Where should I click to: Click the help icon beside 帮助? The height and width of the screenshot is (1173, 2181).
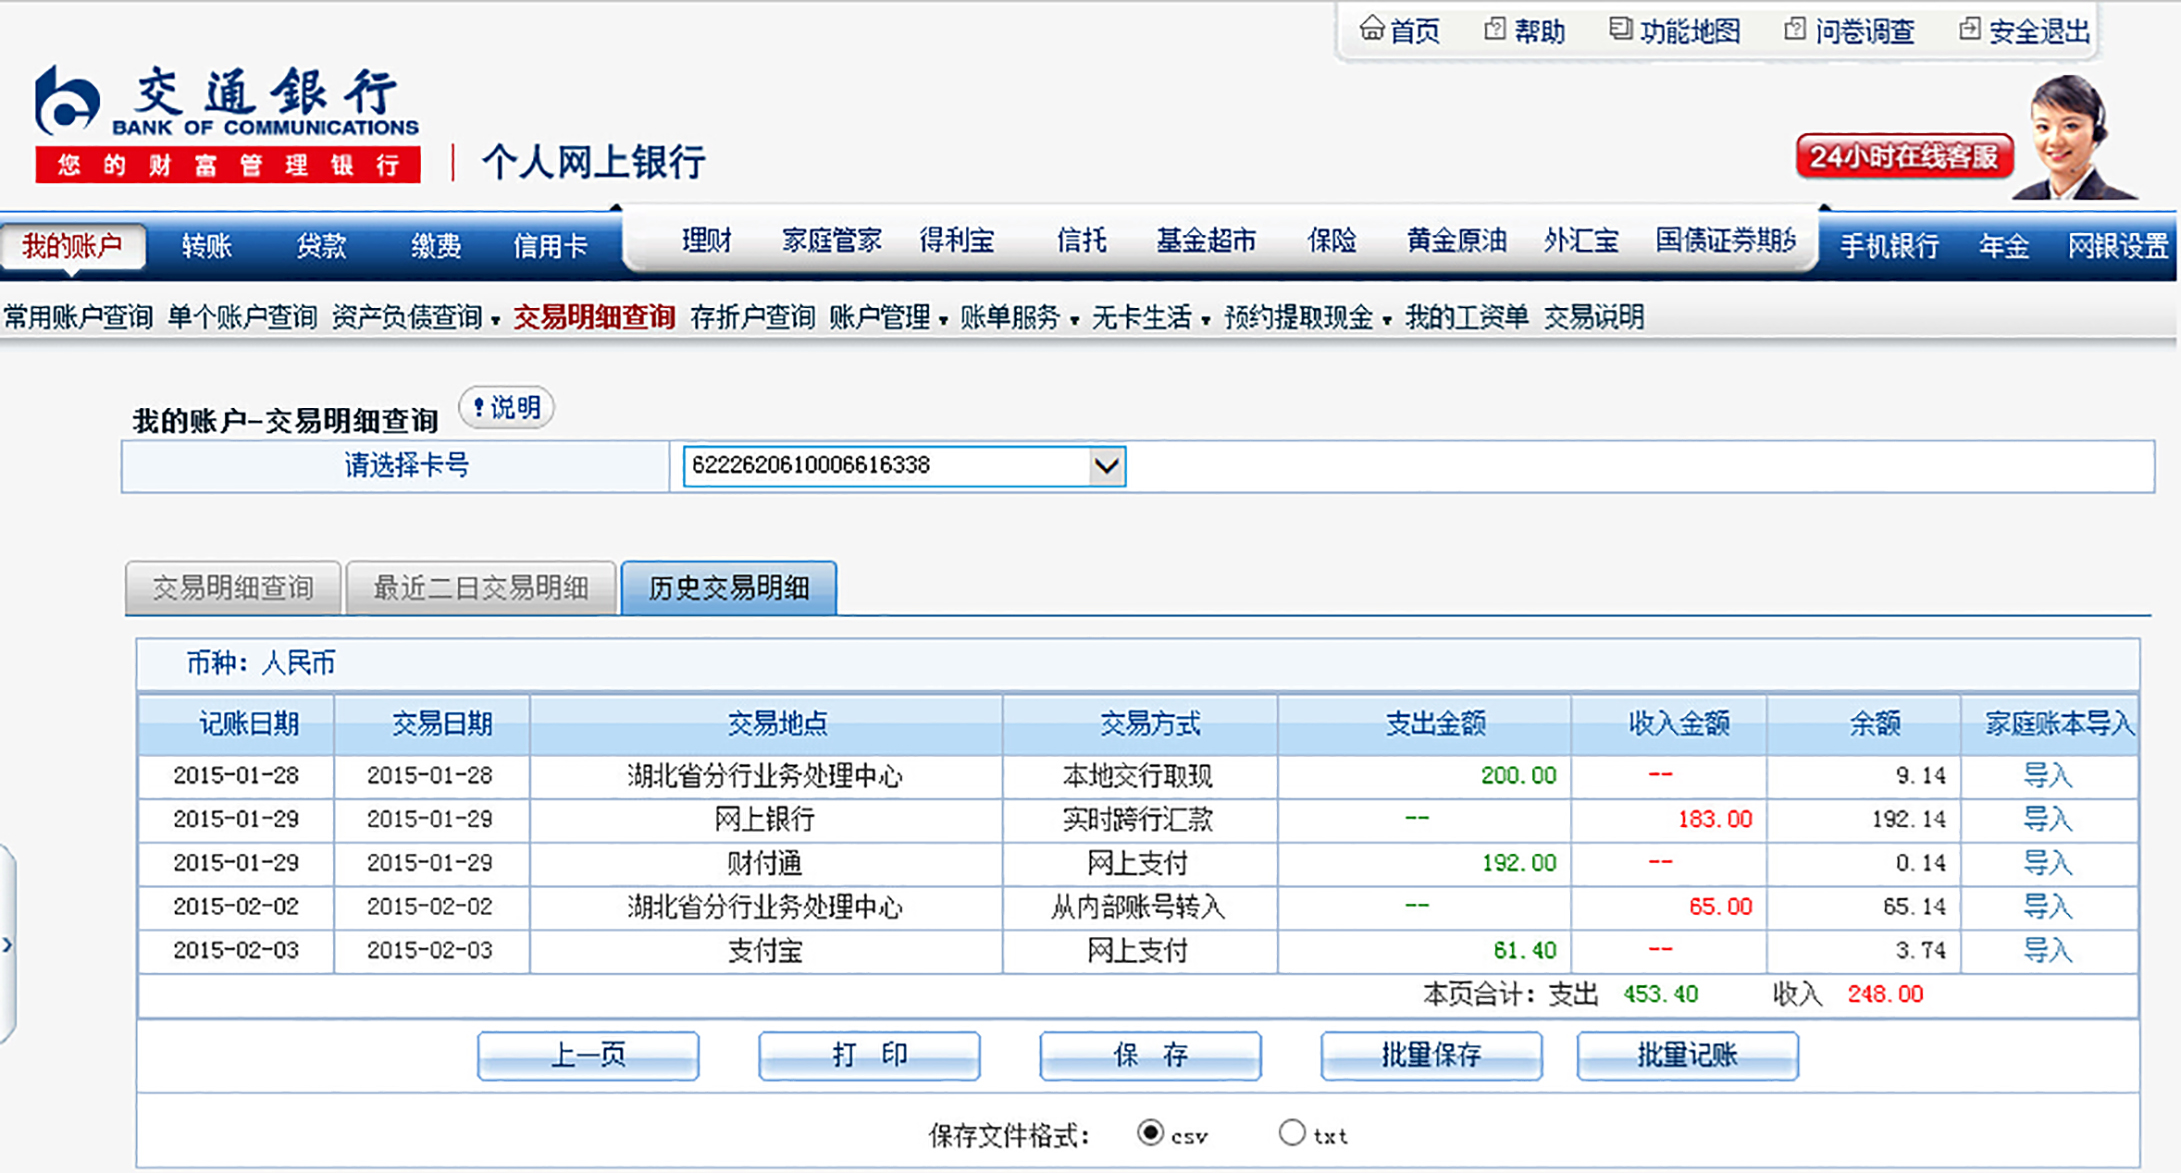click(1494, 29)
